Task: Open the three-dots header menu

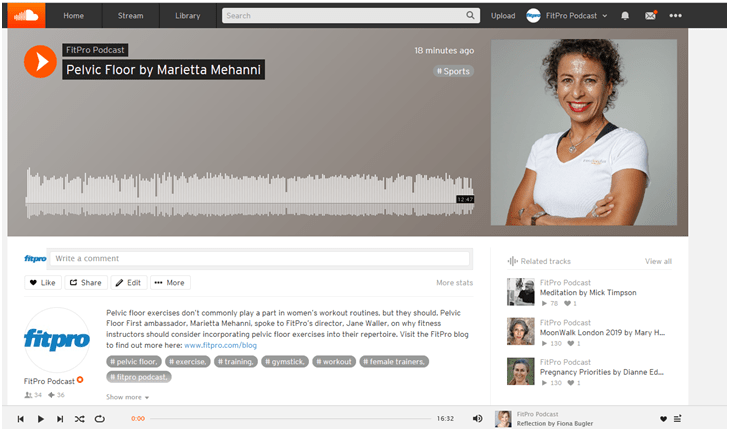Action: [675, 15]
